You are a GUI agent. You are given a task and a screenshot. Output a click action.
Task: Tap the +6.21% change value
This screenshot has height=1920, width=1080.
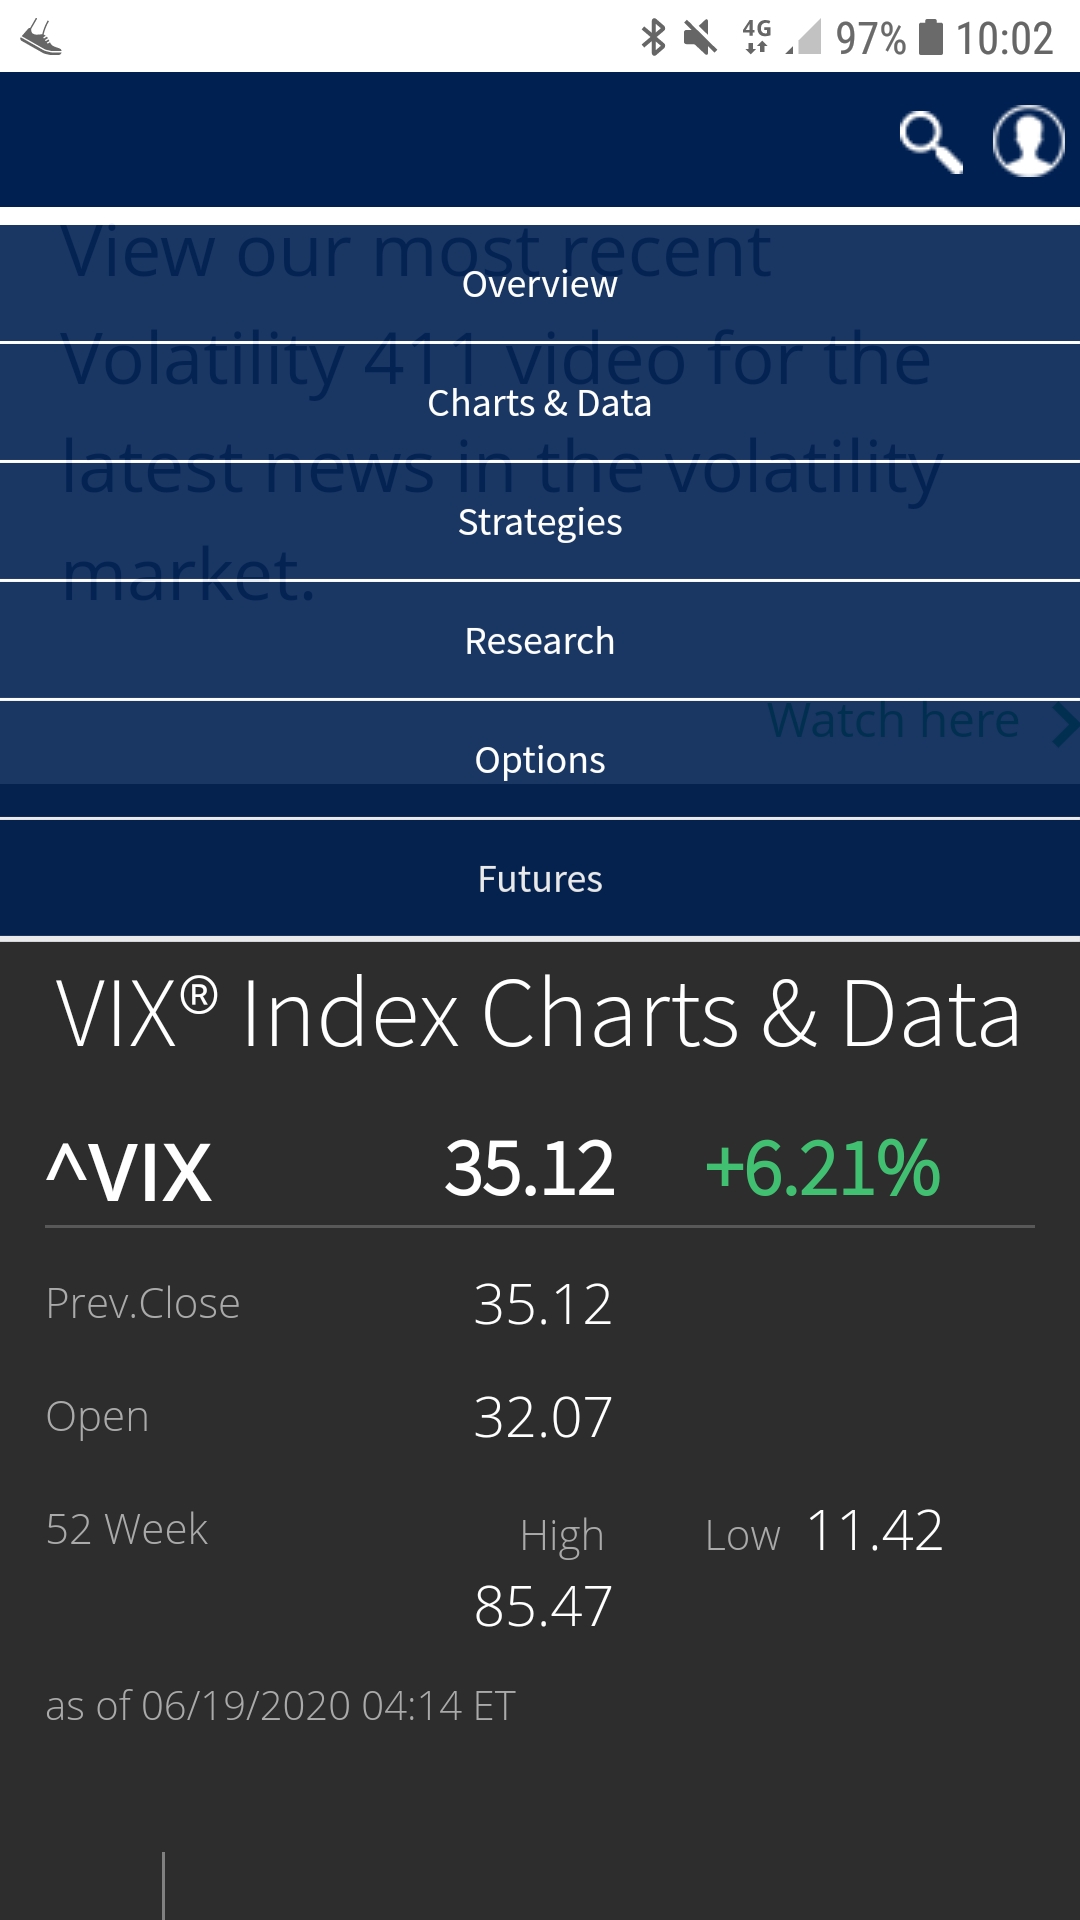pyautogui.click(x=822, y=1168)
